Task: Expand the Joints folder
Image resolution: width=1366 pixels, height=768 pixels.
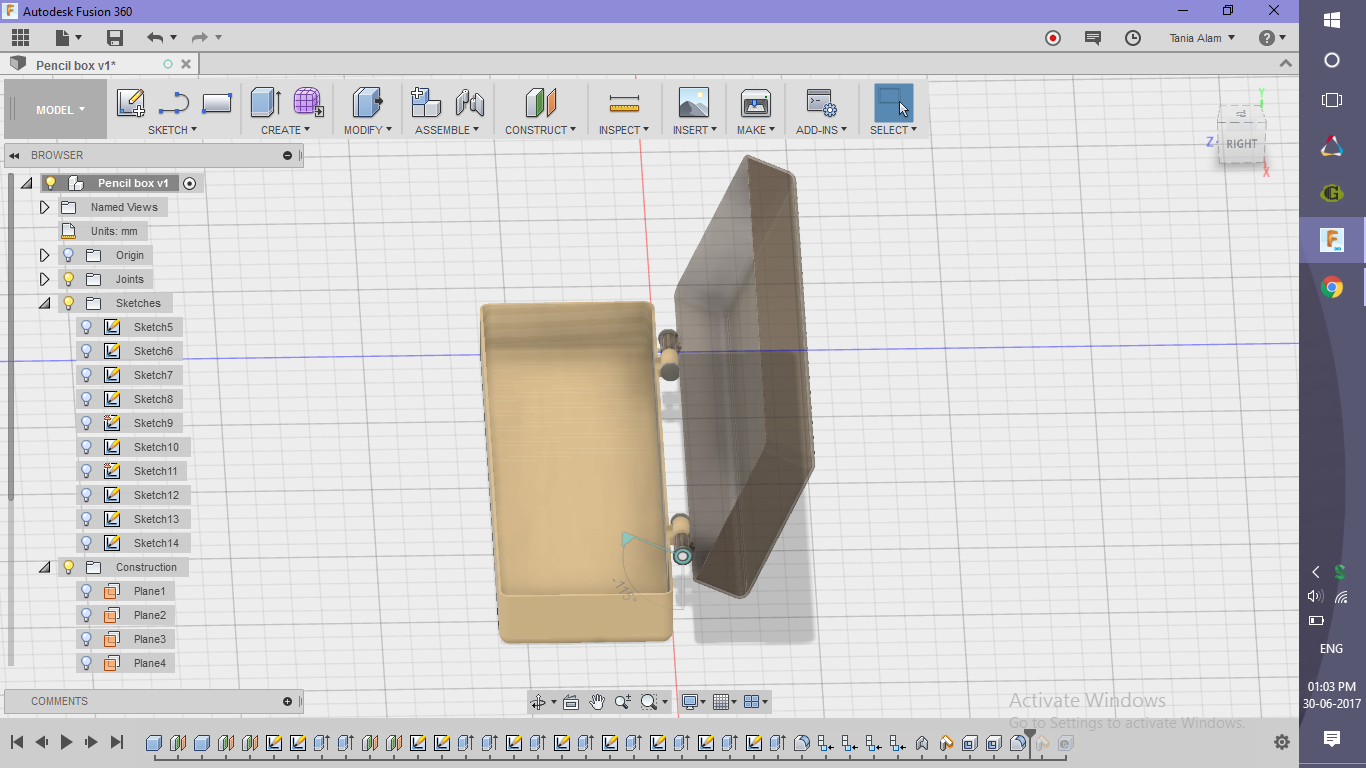Action: click(44, 279)
